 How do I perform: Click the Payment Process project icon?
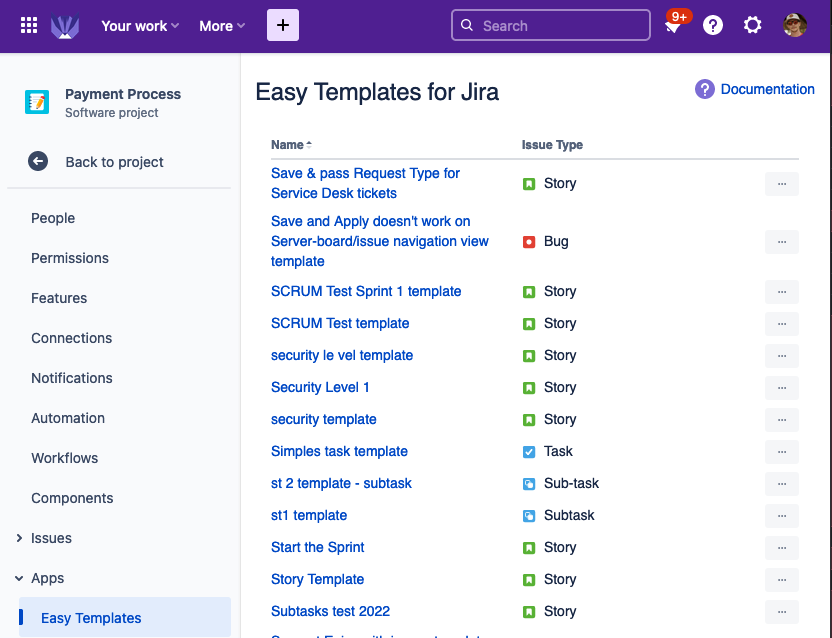(37, 102)
